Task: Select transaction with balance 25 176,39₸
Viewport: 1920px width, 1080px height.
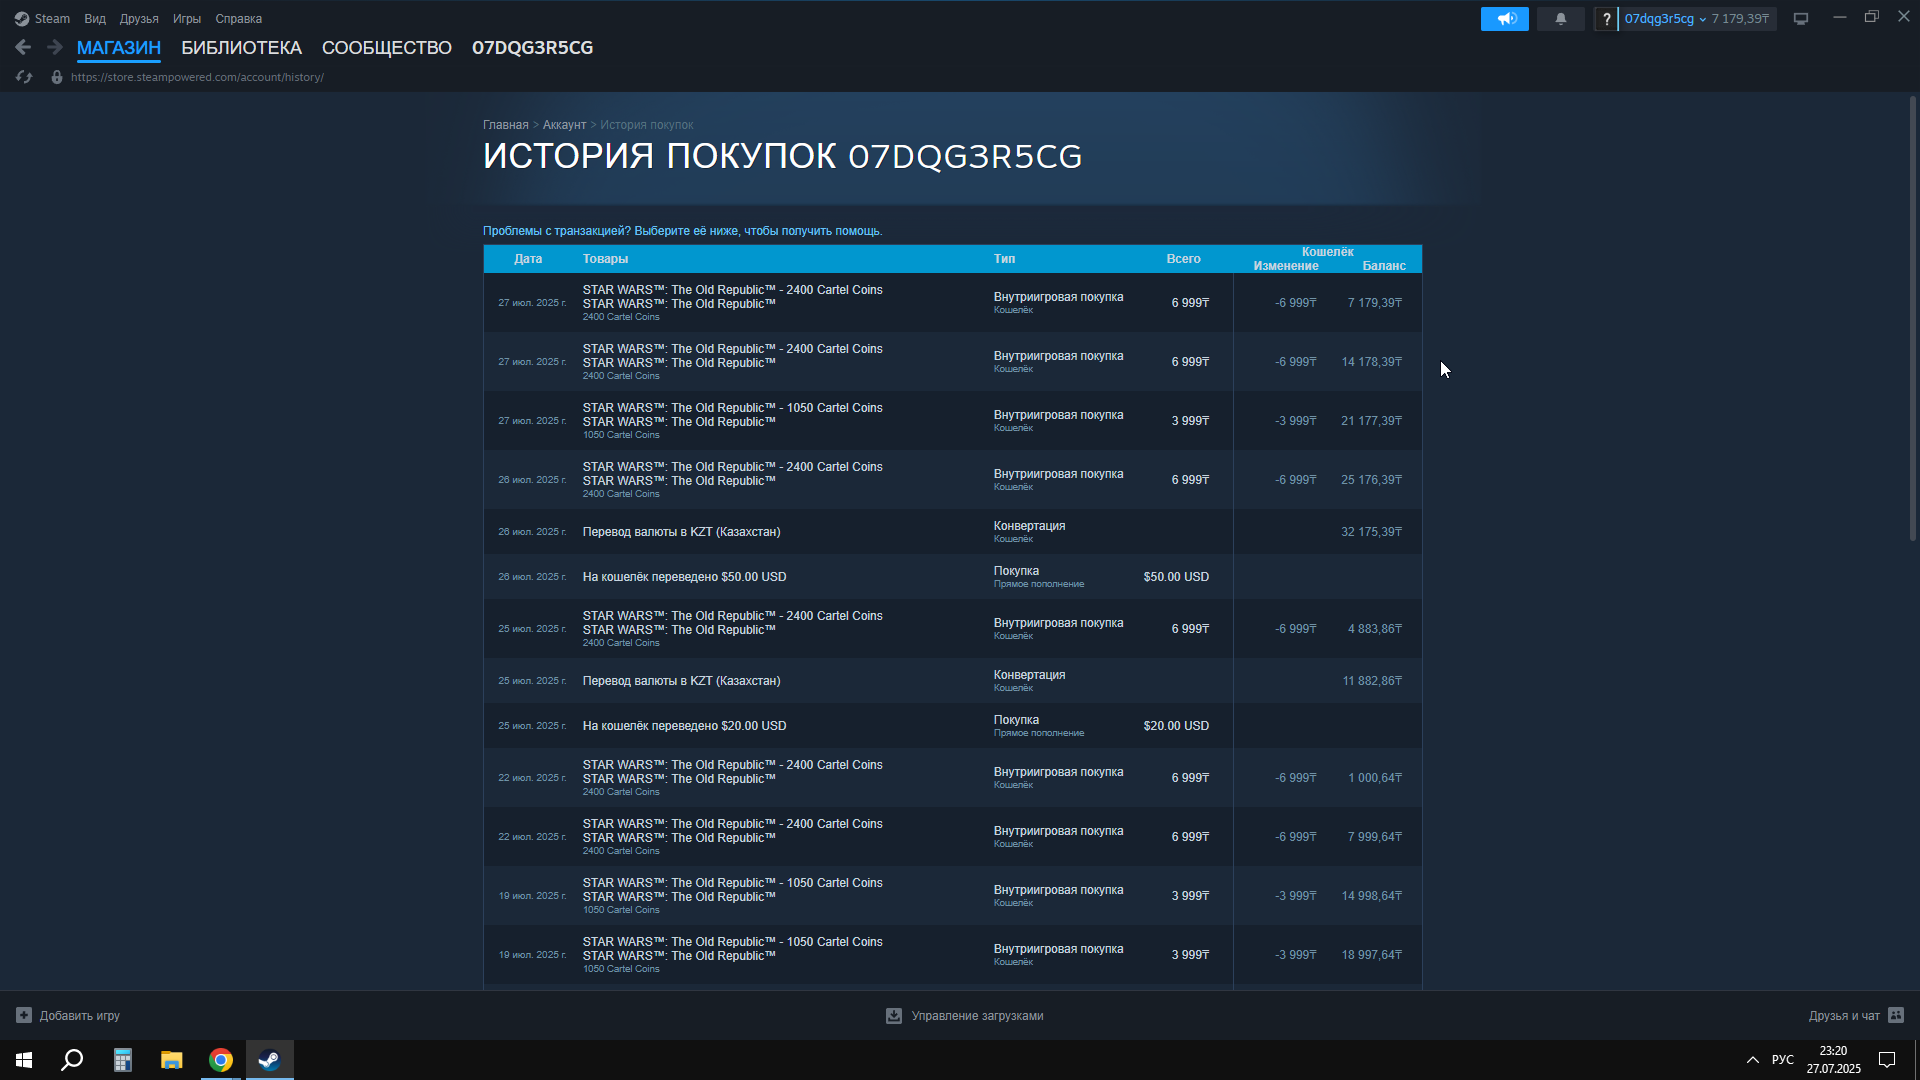Action: tap(952, 480)
